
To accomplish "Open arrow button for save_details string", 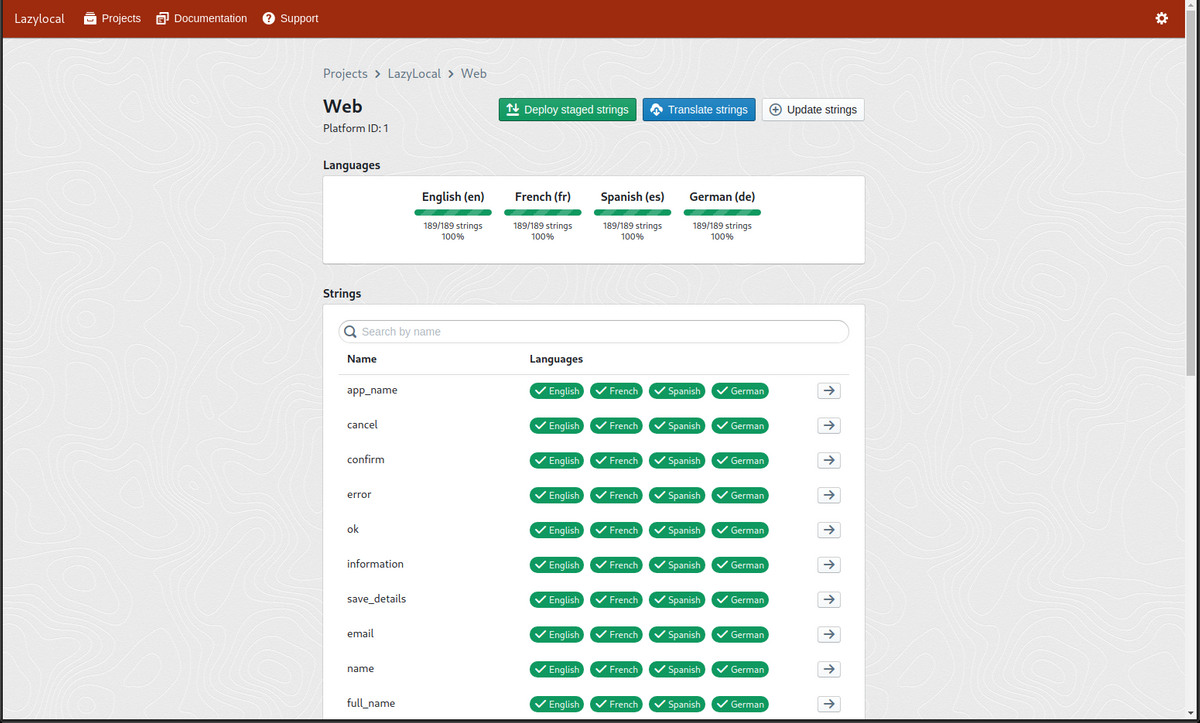I will (828, 599).
